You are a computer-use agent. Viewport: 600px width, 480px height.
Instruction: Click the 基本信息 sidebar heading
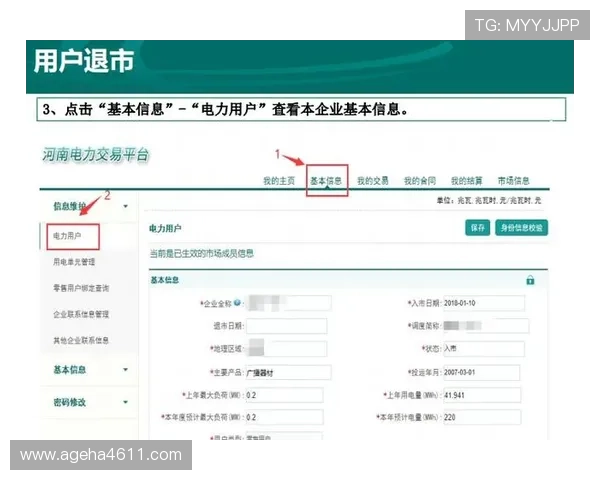(x=69, y=370)
